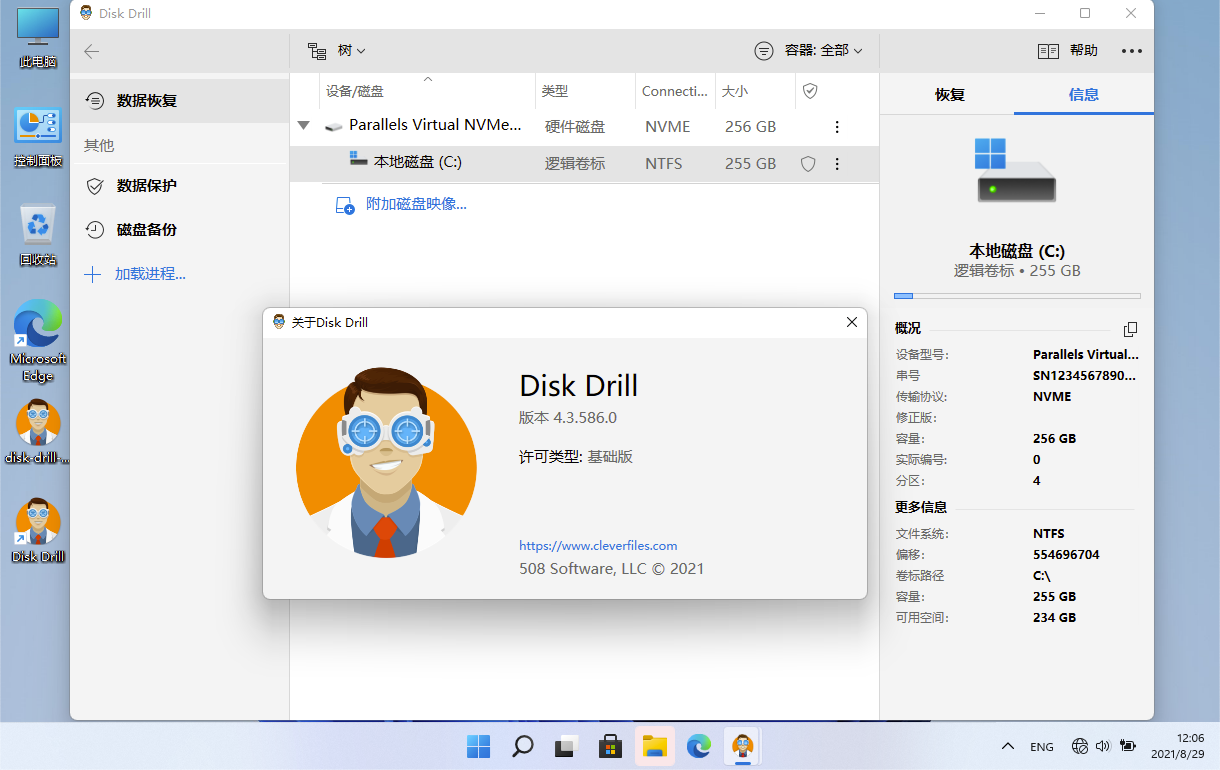Close the 关于Disk Drill dialog

(x=852, y=322)
